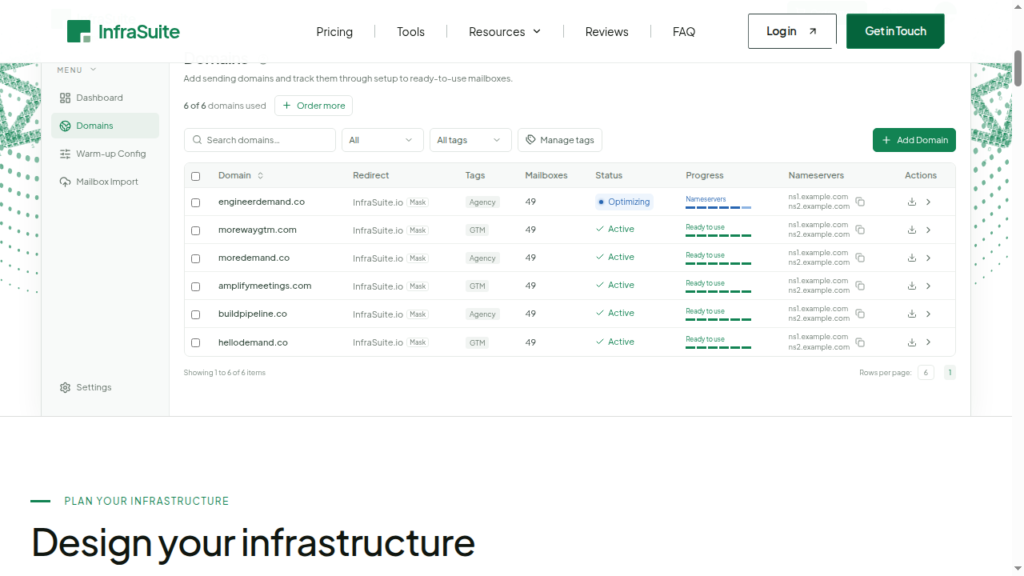Viewport: 1024px width, 576px height.
Task: Open Warm-up Config in sidebar
Action: 104,154
